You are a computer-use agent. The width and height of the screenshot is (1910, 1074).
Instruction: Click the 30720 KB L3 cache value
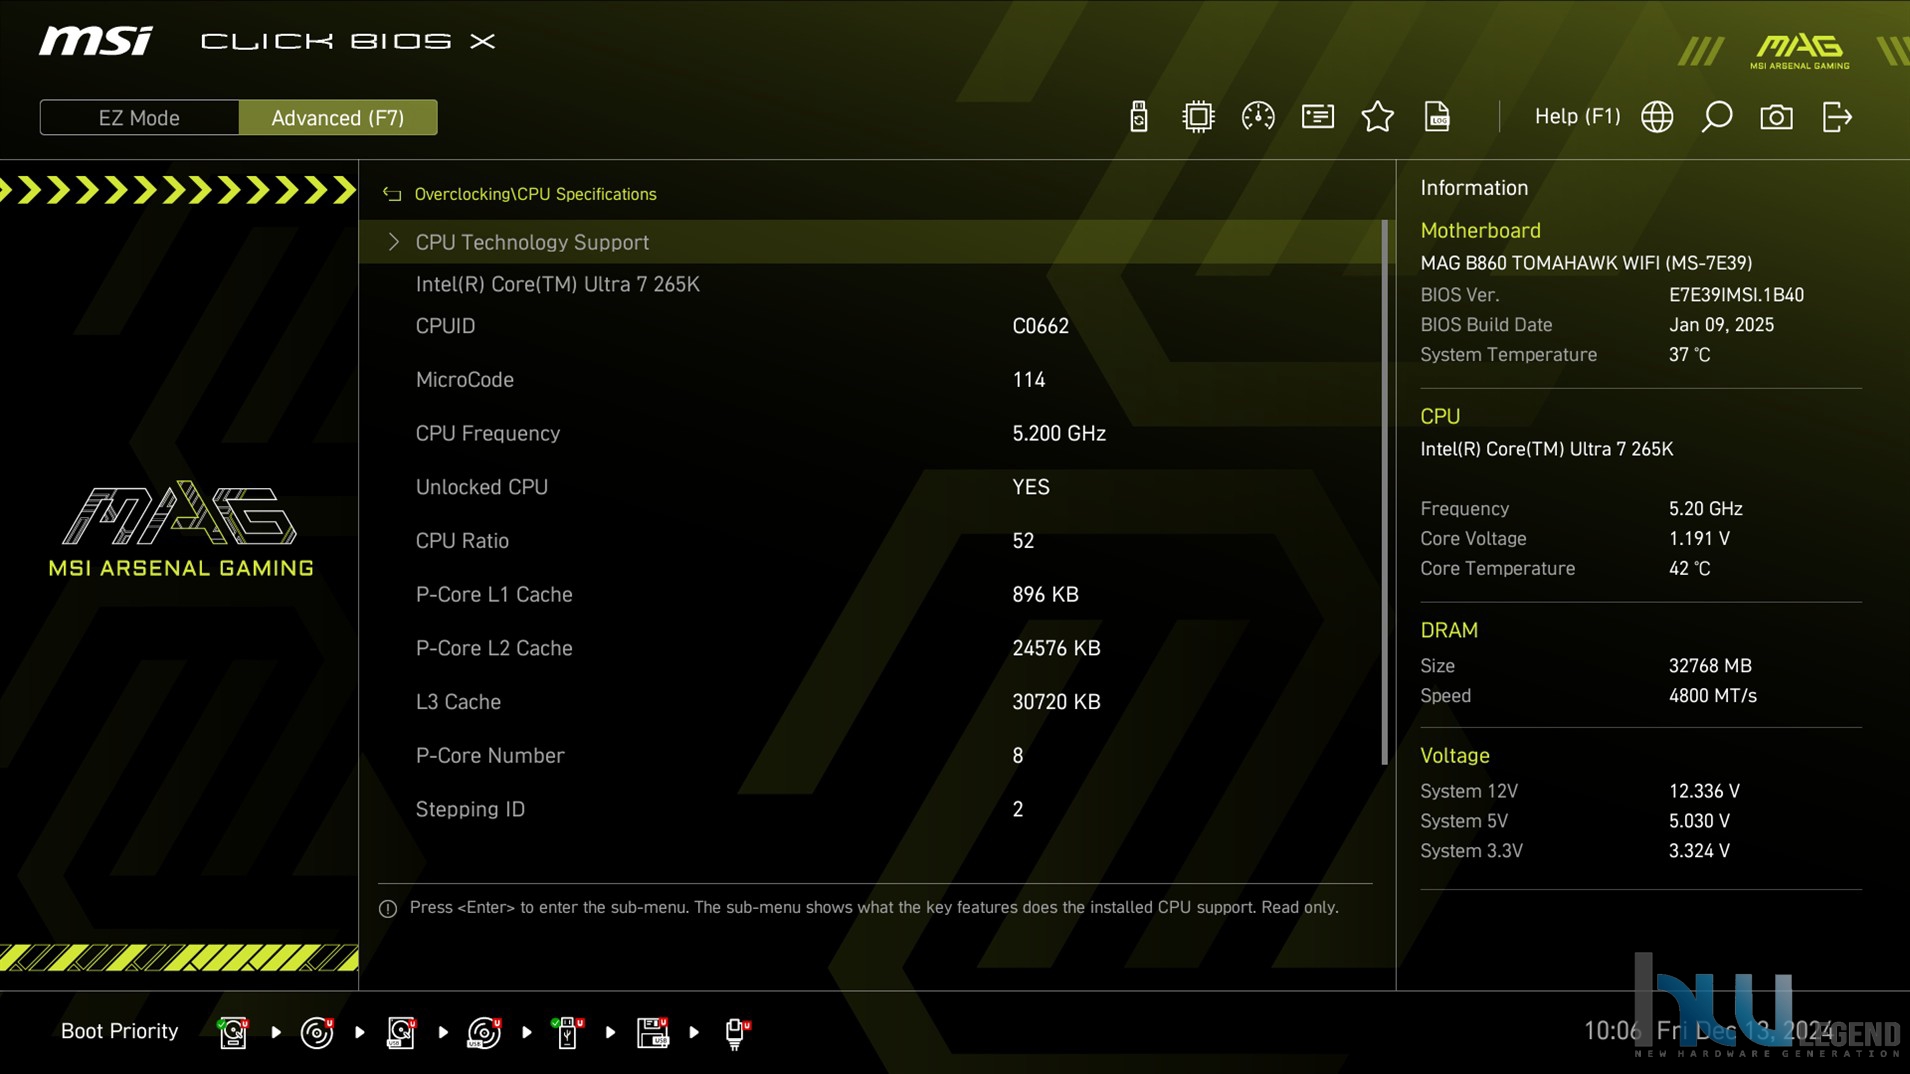point(1056,702)
